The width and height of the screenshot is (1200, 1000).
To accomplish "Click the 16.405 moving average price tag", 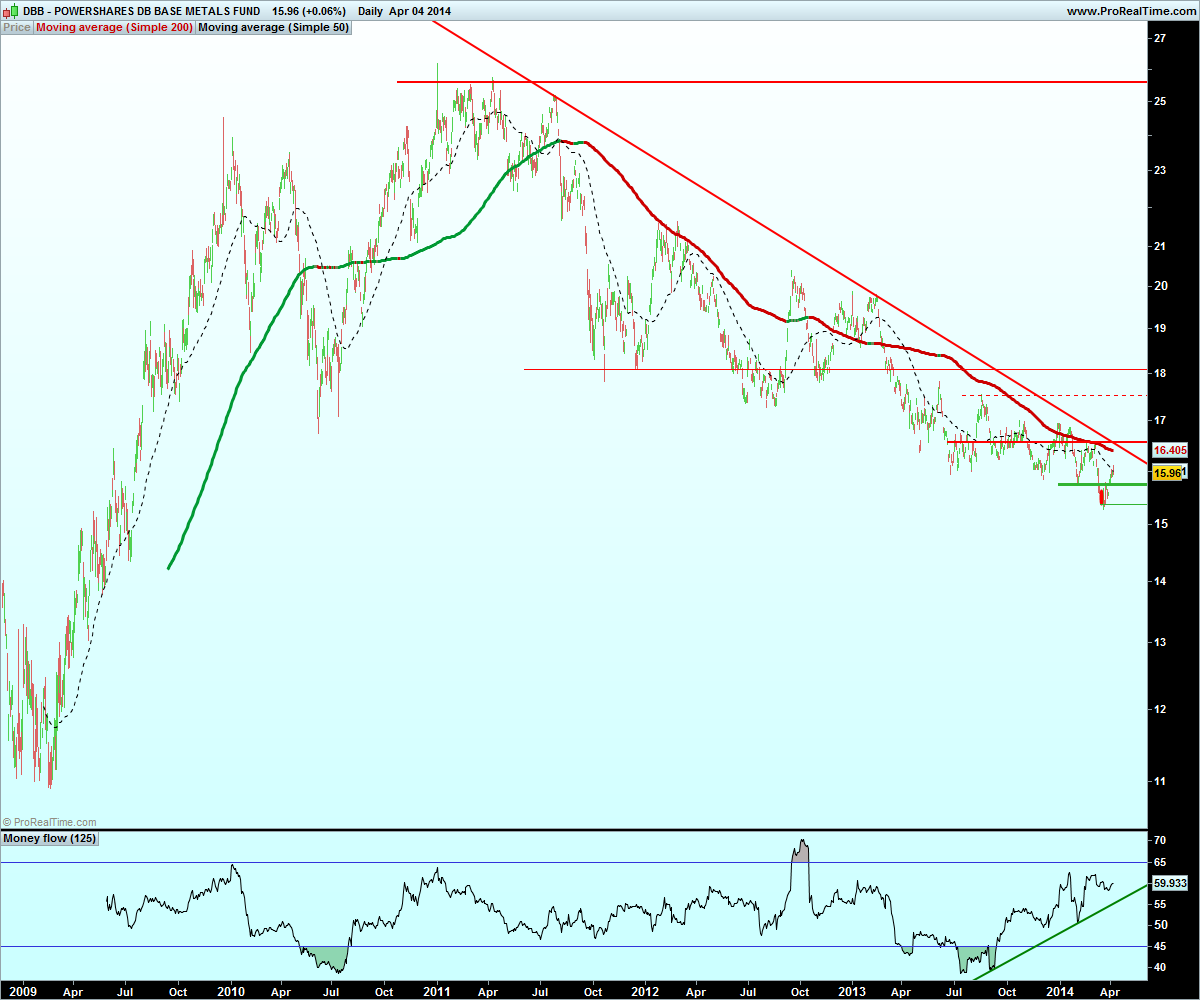I will pyautogui.click(x=1169, y=450).
